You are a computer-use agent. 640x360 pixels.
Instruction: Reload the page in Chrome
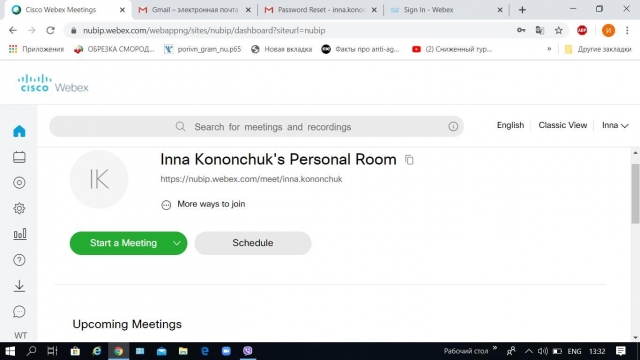click(x=50, y=30)
